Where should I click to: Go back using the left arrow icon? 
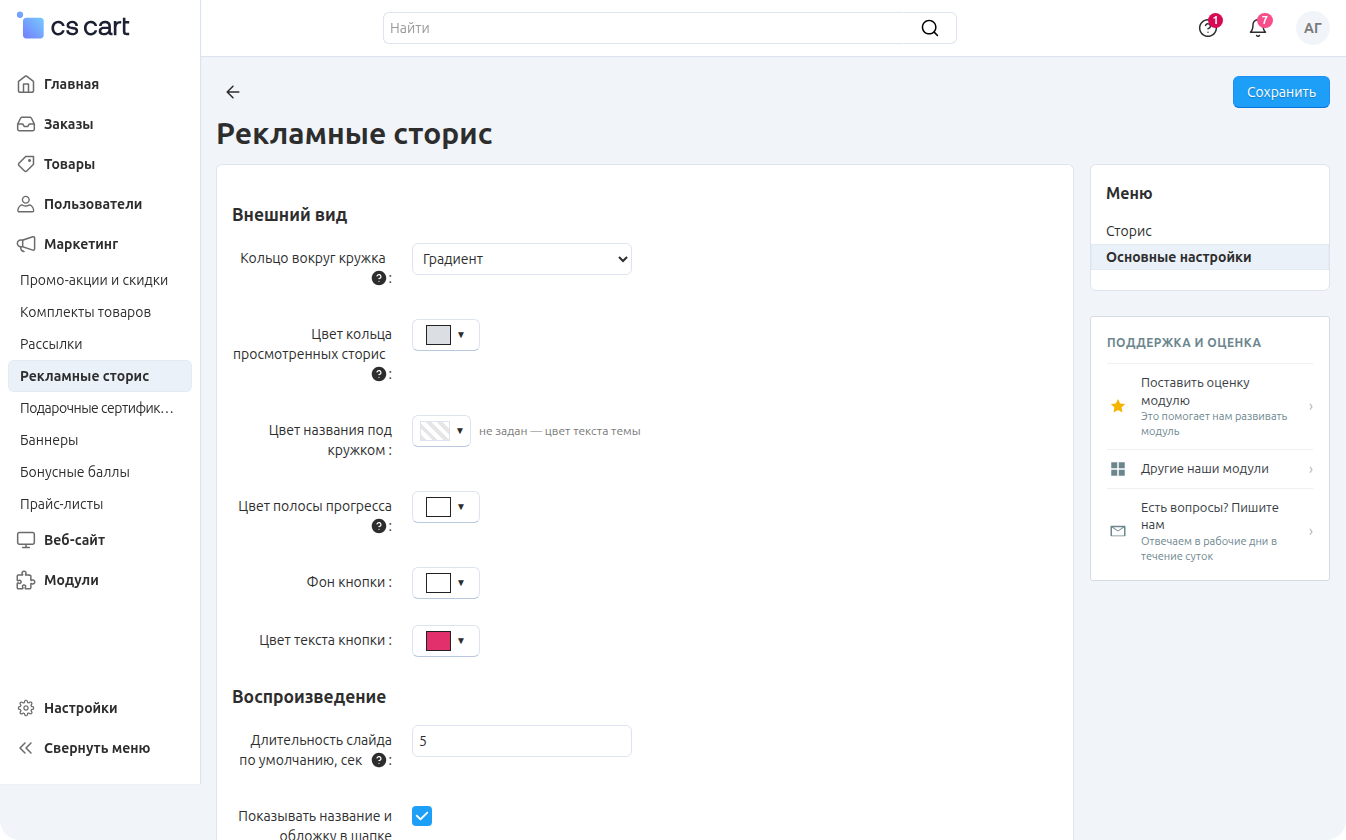[233, 92]
